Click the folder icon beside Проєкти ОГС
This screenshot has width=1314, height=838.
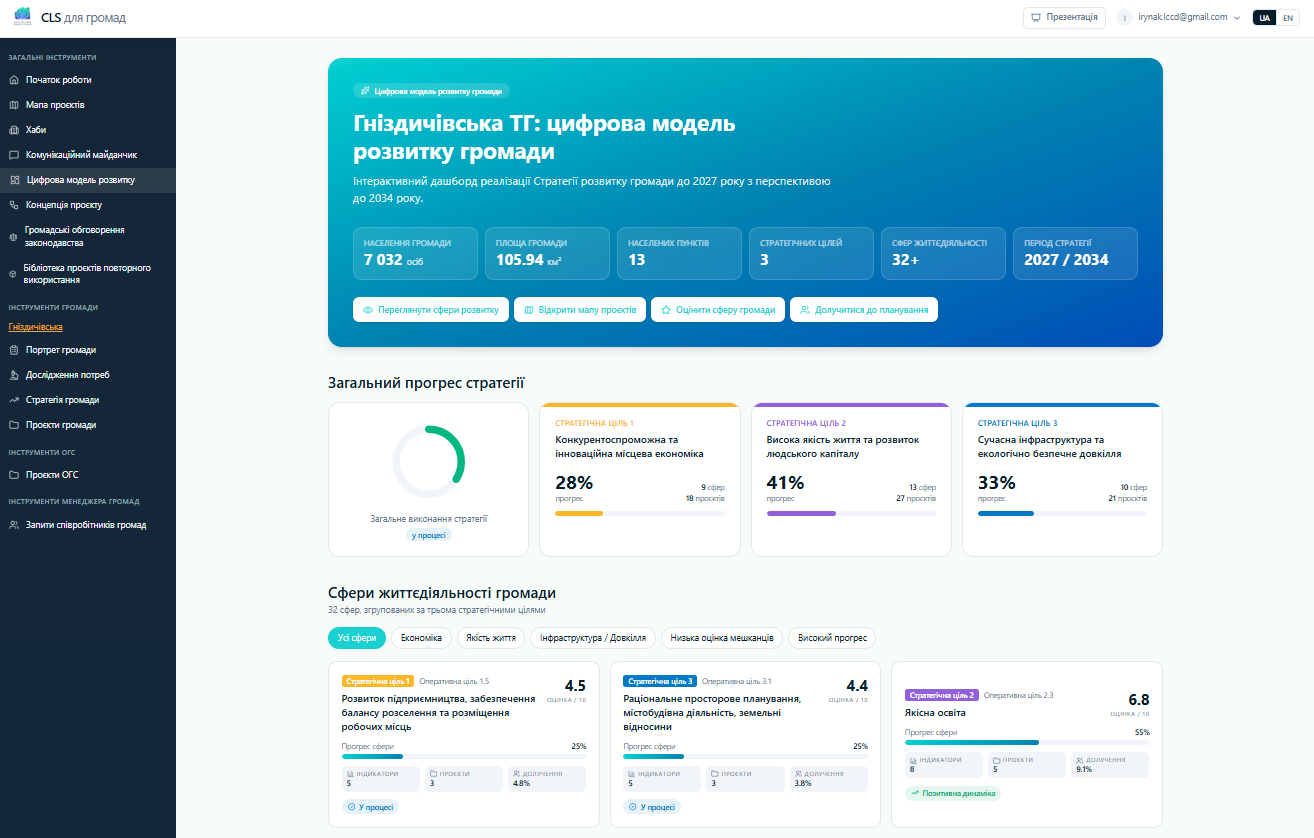(14, 475)
